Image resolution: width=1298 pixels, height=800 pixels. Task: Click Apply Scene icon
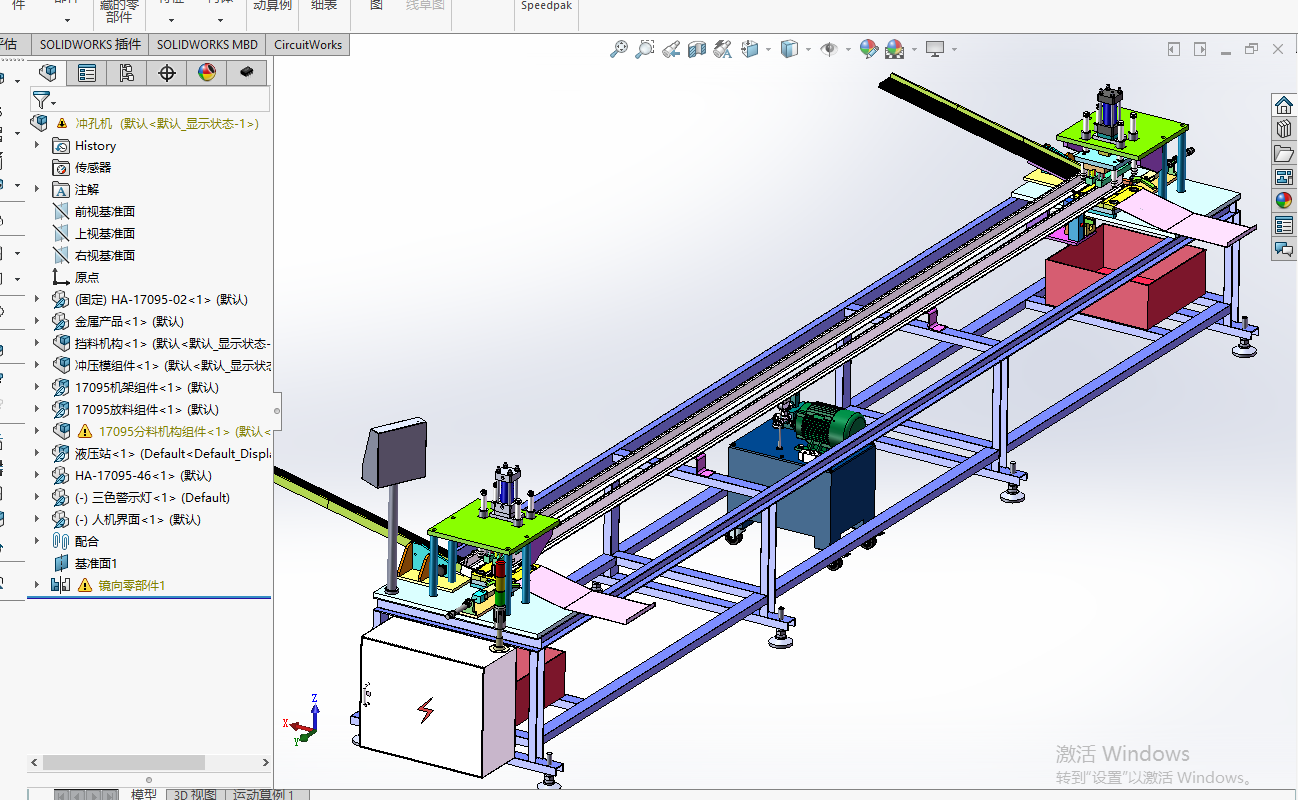(x=894, y=48)
